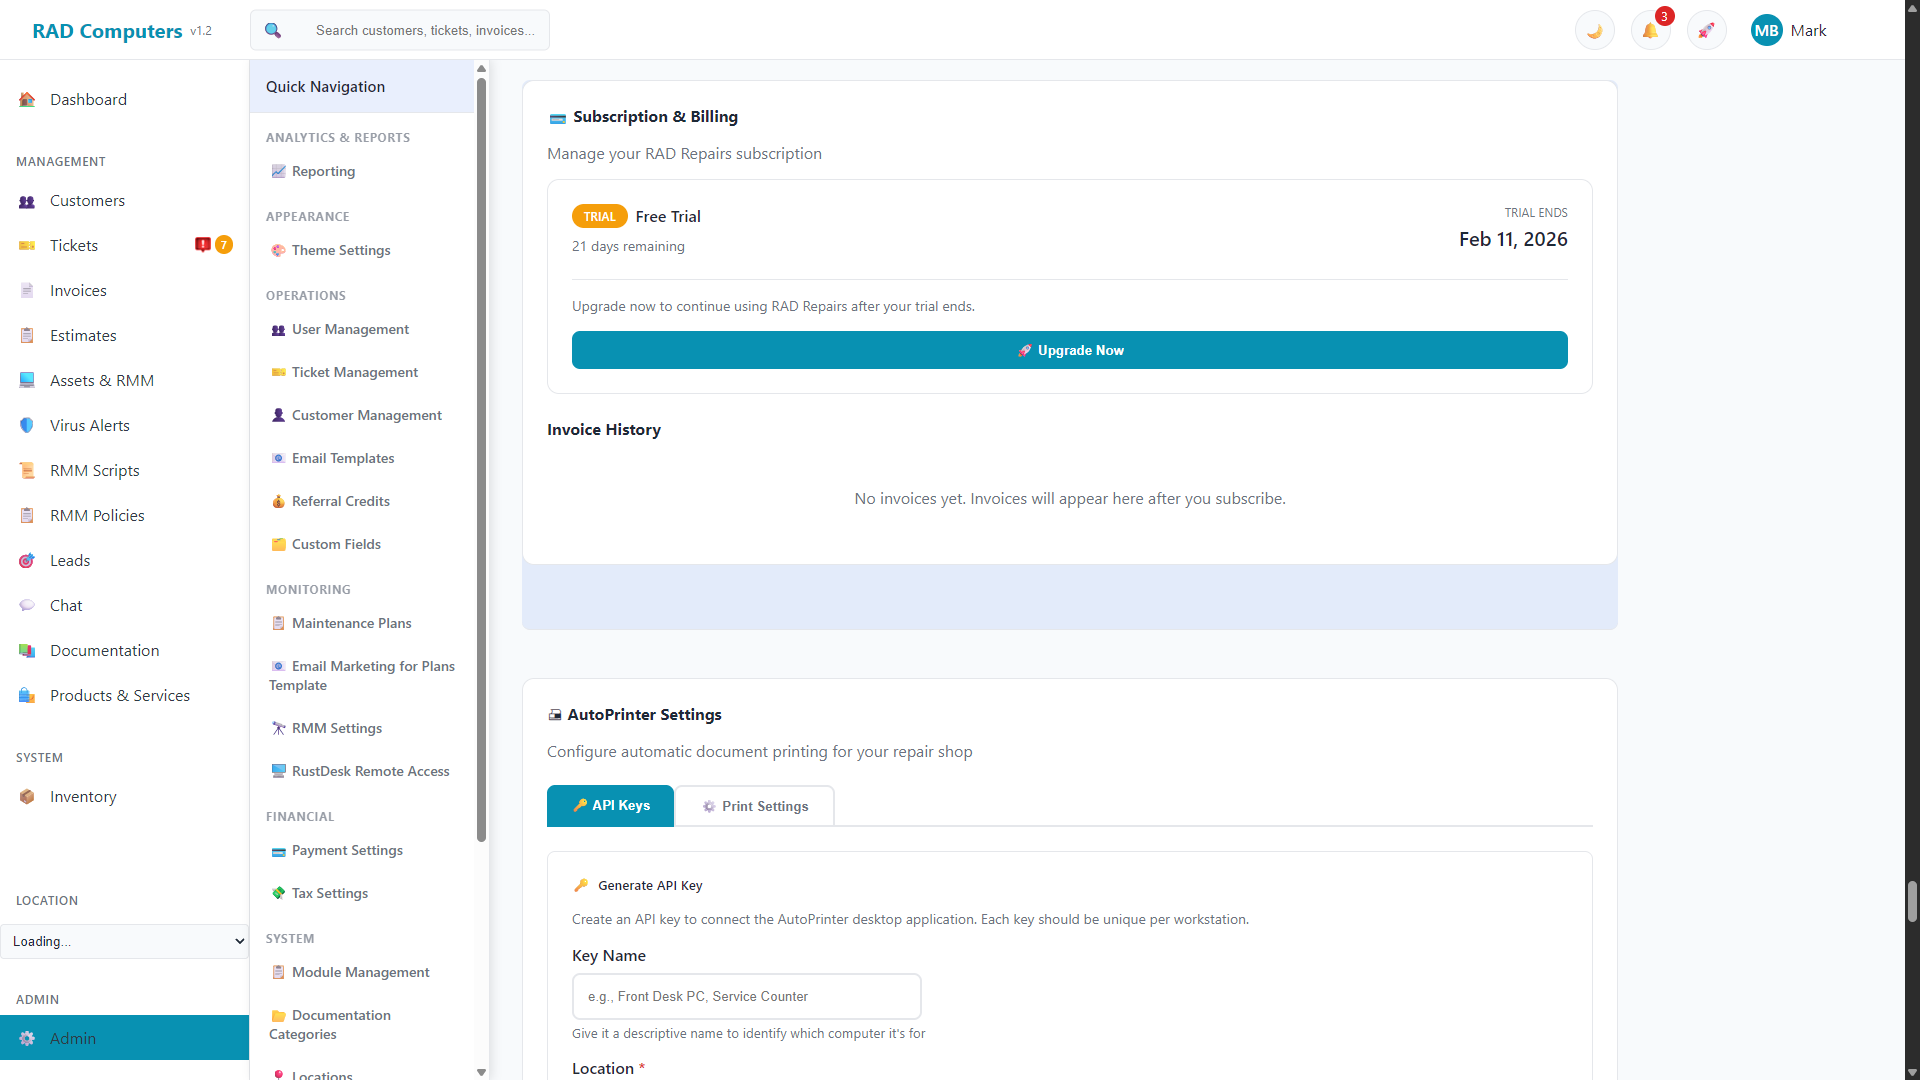Expand Documentation Categories under System
Screen dimensions: 1920x1080
pyautogui.click(x=340, y=1024)
